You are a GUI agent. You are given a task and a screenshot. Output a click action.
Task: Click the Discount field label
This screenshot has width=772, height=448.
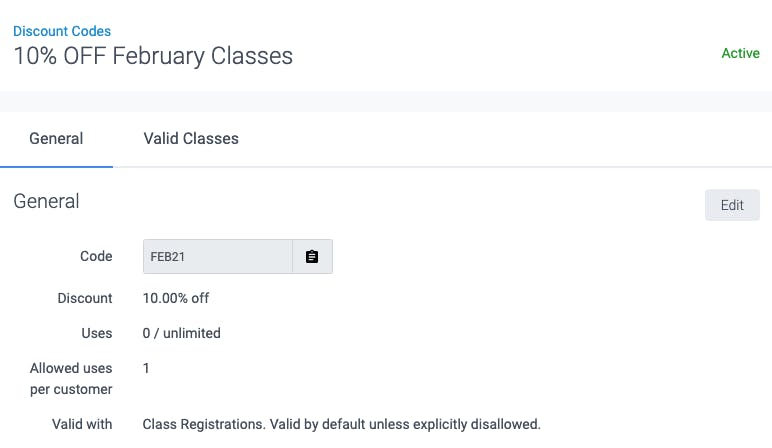pyautogui.click(x=85, y=298)
